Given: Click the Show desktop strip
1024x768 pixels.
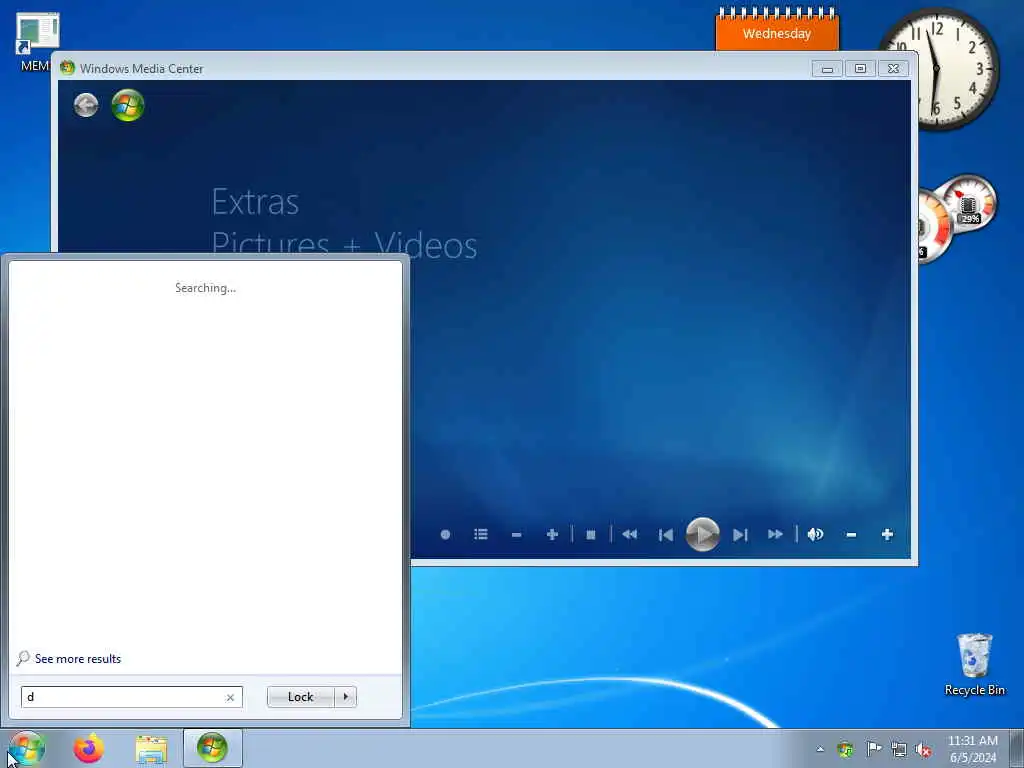Looking at the screenshot, I should (x=1017, y=749).
